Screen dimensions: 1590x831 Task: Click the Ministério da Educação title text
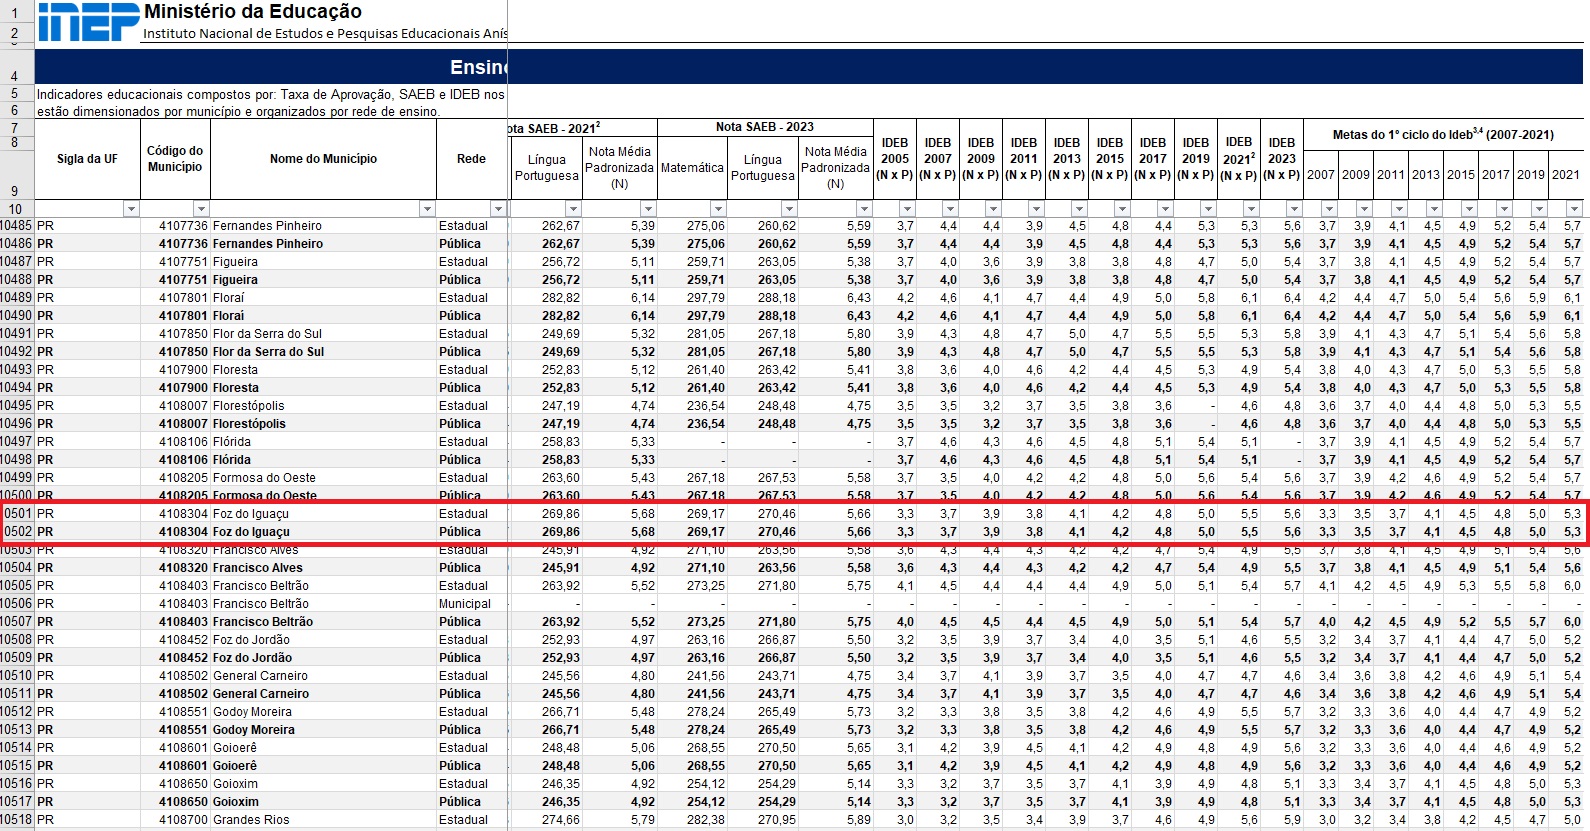pos(253,12)
